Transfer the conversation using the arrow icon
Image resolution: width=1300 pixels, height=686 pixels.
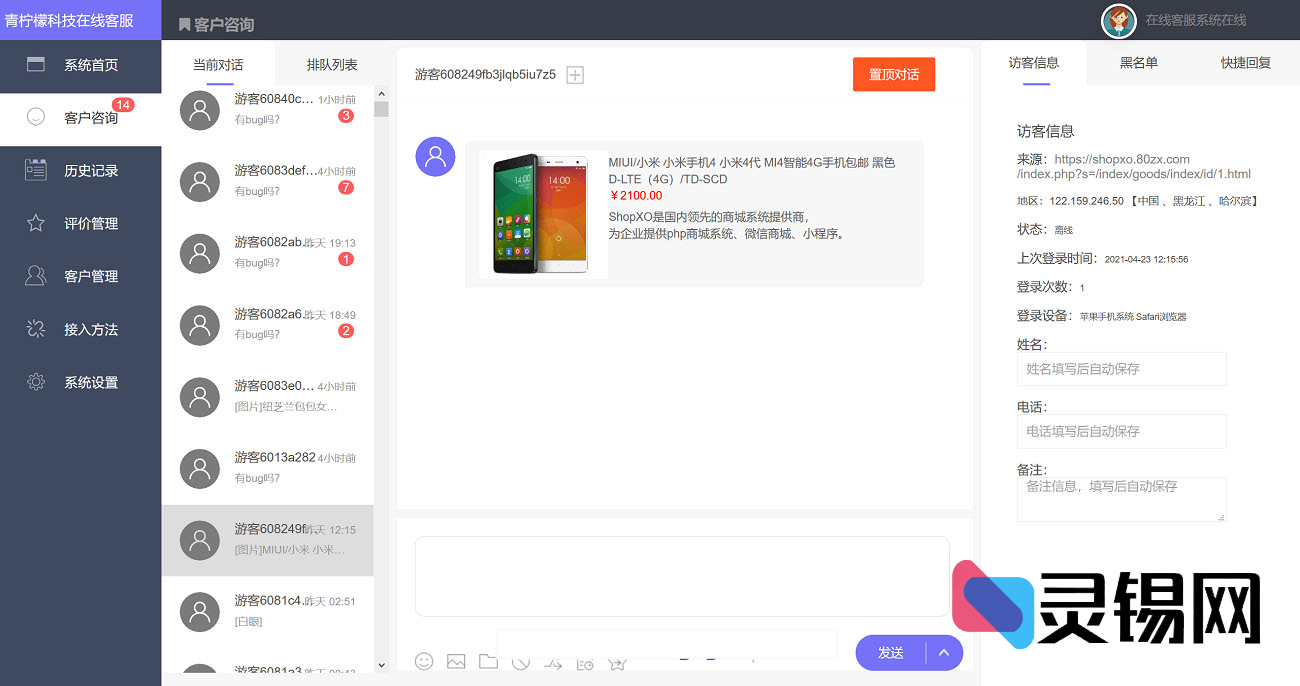click(x=552, y=662)
